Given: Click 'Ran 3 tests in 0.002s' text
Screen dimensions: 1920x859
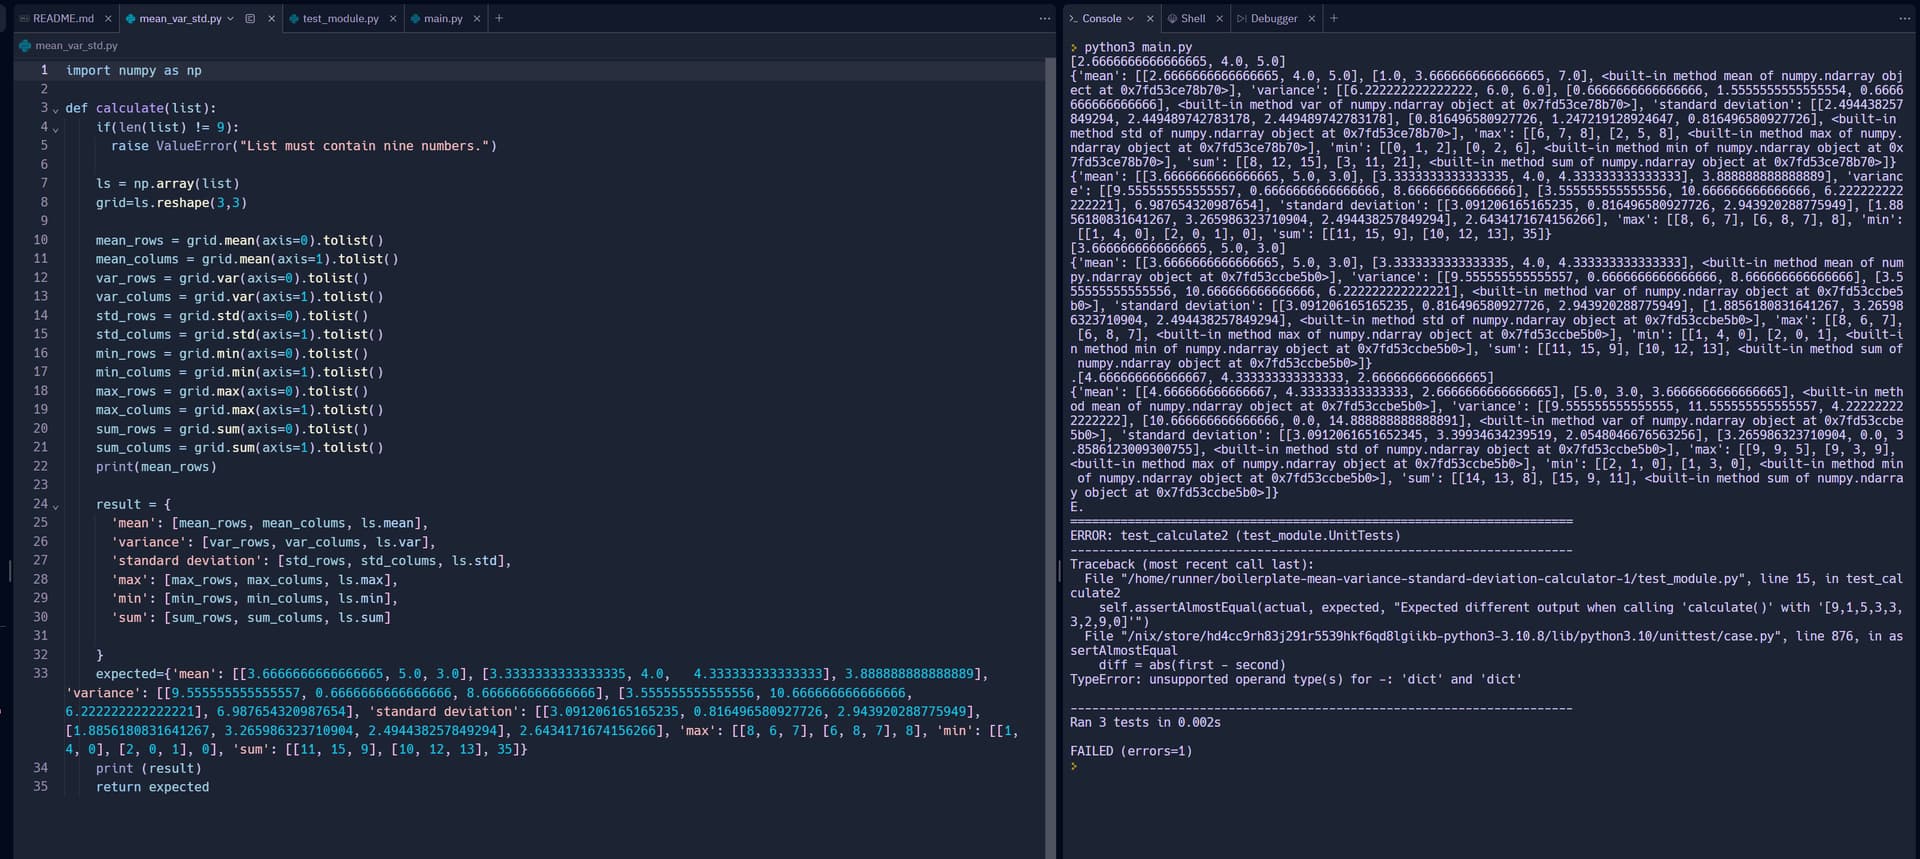Looking at the screenshot, I should [x=1145, y=722].
